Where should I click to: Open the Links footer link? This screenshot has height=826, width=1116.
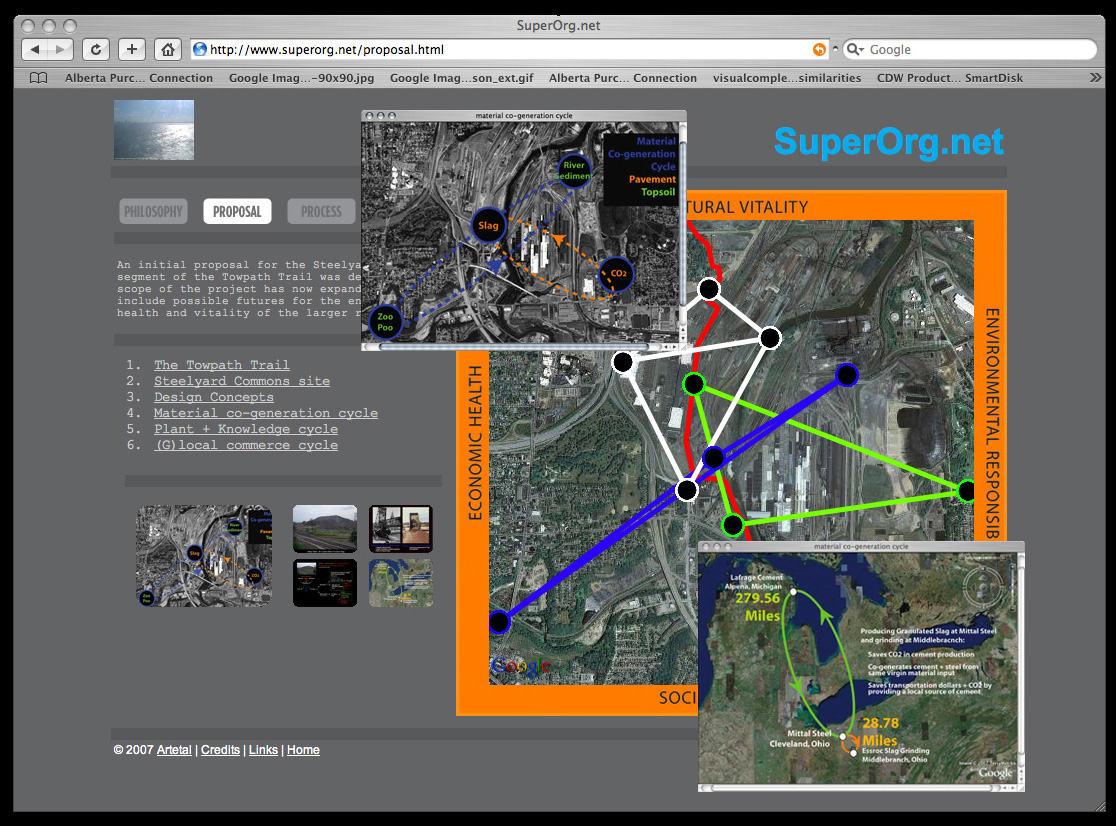click(263, 750)
